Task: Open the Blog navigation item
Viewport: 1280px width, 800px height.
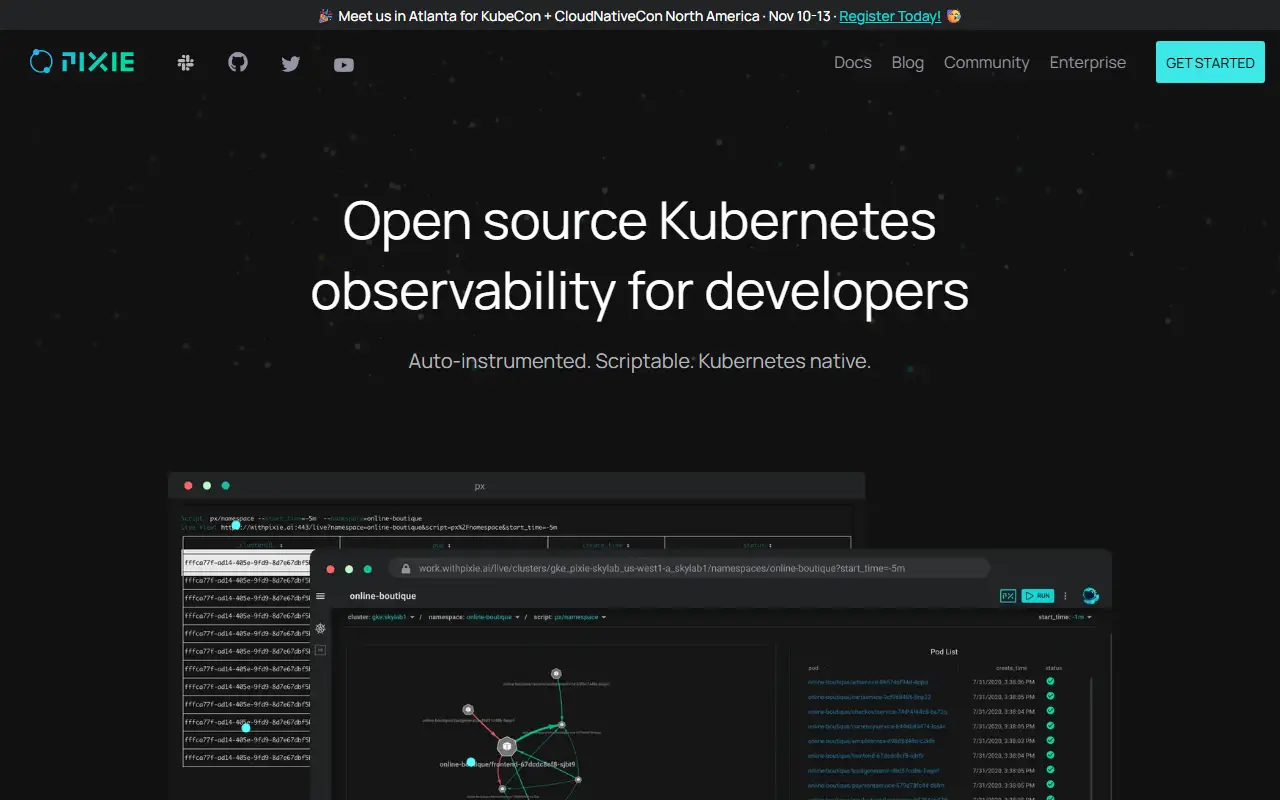Action: (x=908, y=62)
